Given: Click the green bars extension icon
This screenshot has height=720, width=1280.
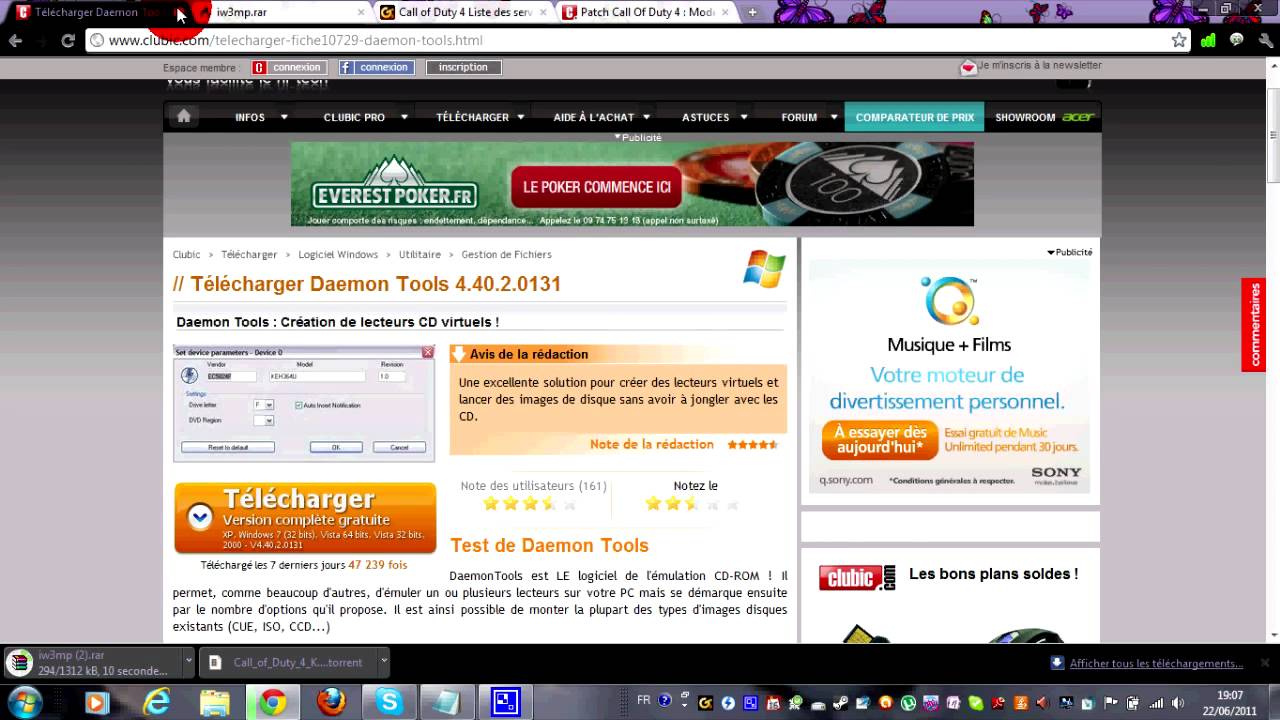Looking at the screenshot, I should tap(1208, 41).
